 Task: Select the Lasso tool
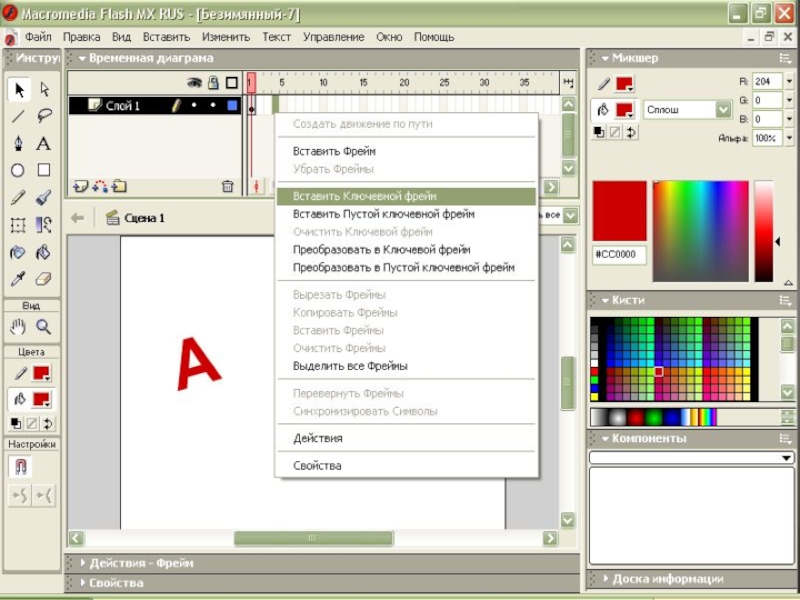tap(44, 116)
